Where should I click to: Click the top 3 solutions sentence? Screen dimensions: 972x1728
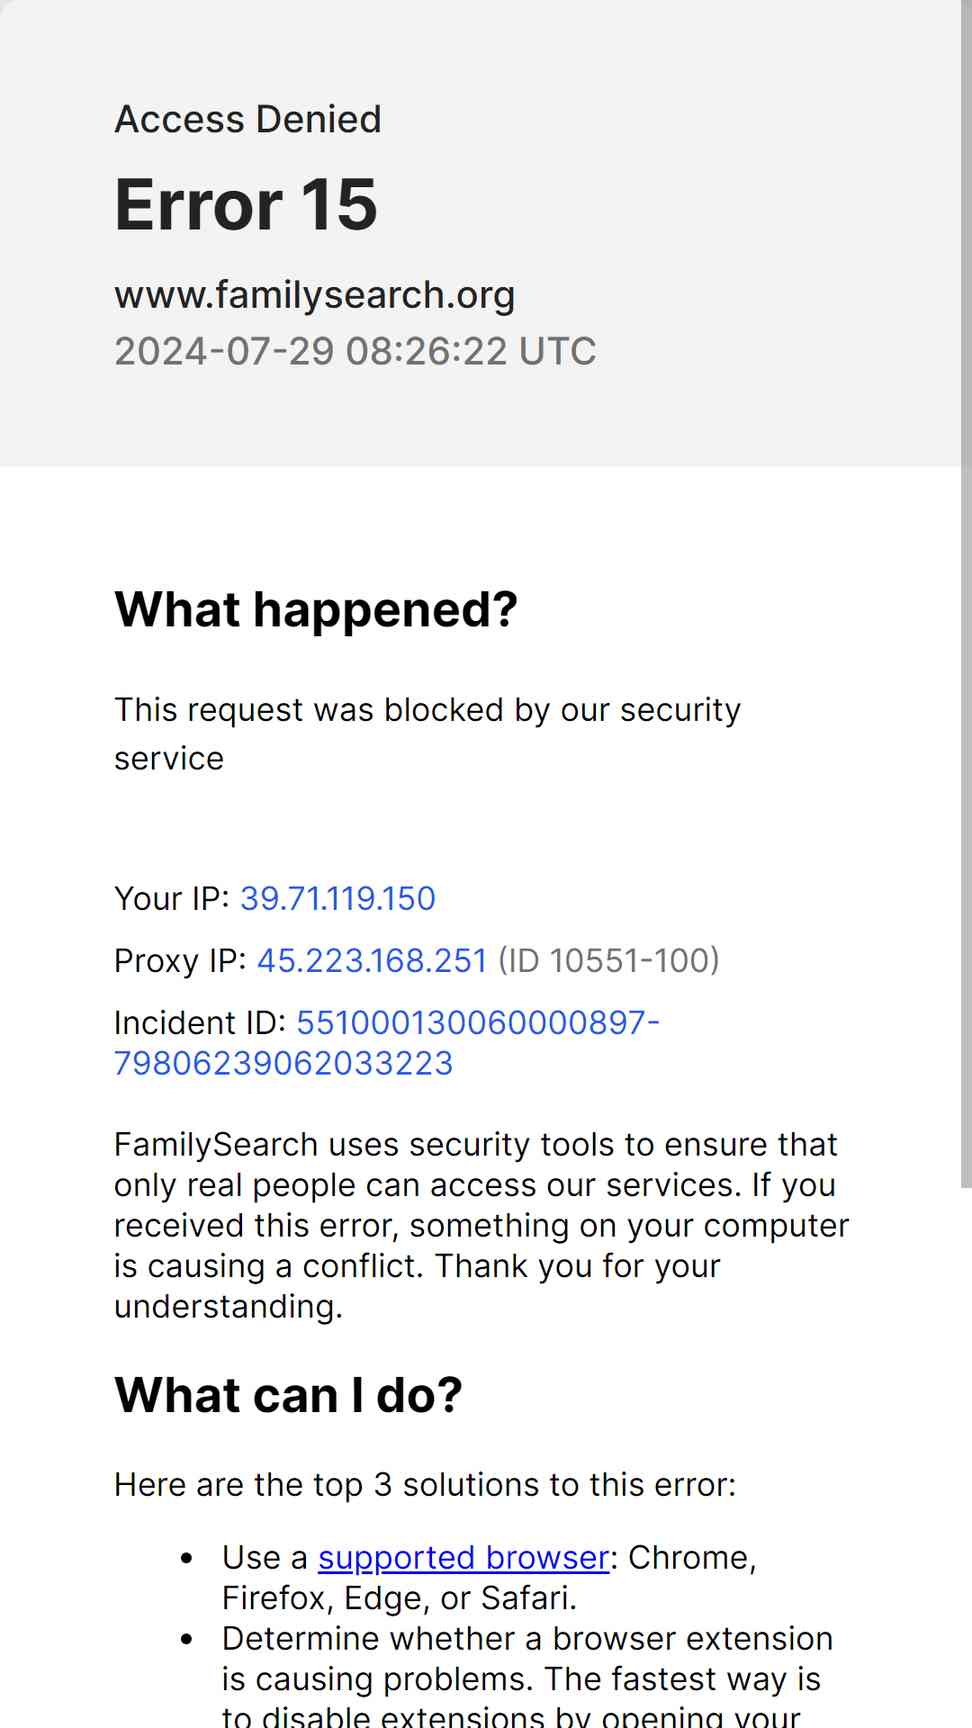tap(425, 1485)
